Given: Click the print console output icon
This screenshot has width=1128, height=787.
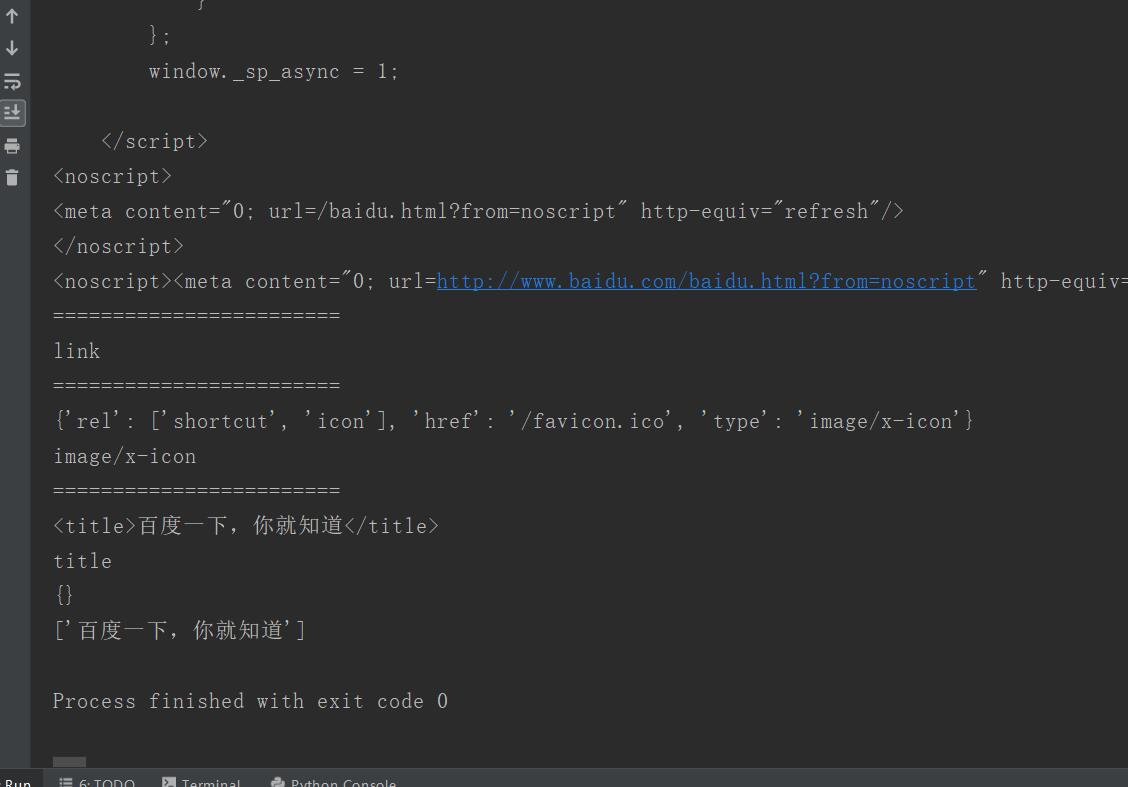Looking at the screenshot, I should pos(12,146).
